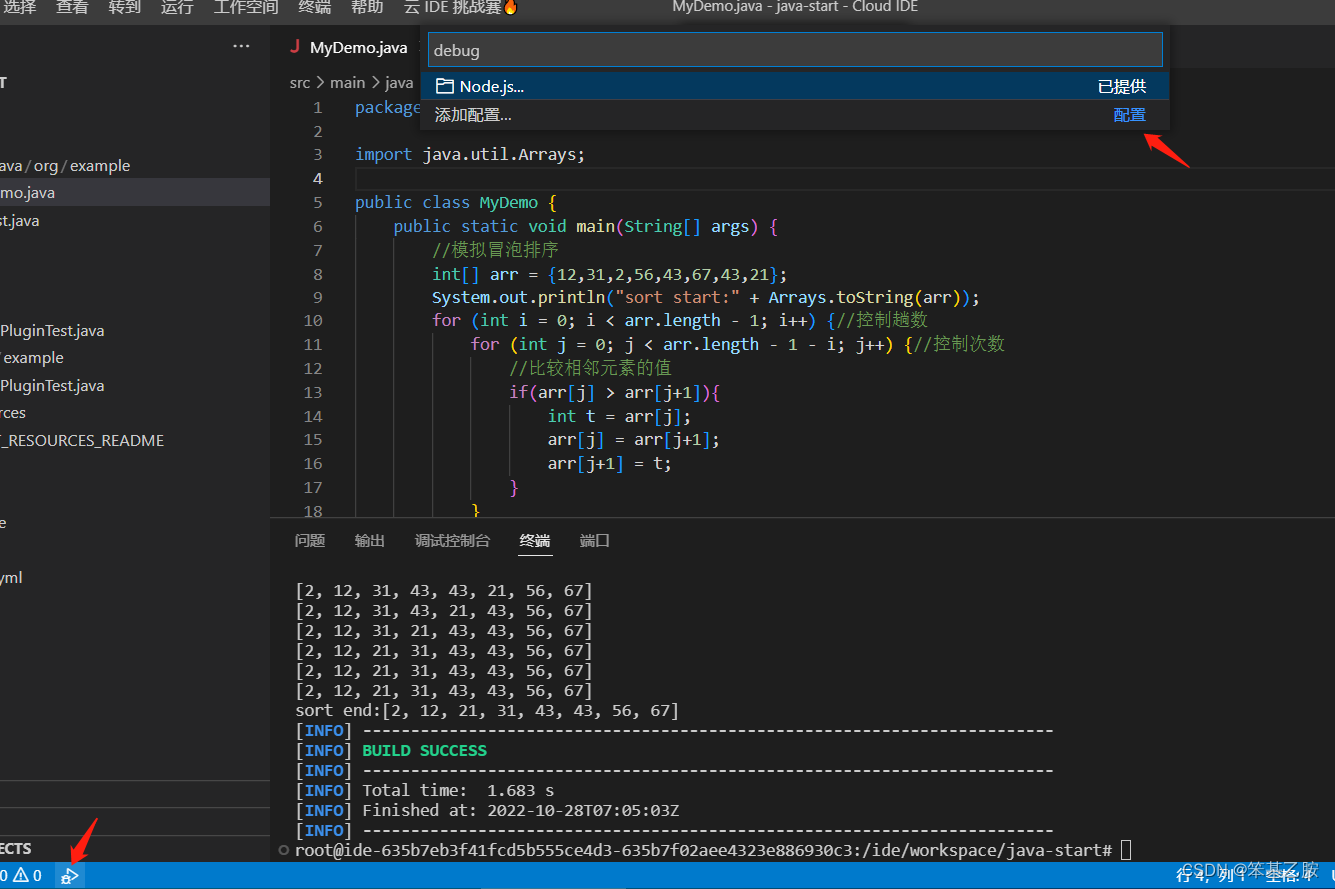
Task: Select the Node.js... debug provider entry
Action: tap(794, 87)
